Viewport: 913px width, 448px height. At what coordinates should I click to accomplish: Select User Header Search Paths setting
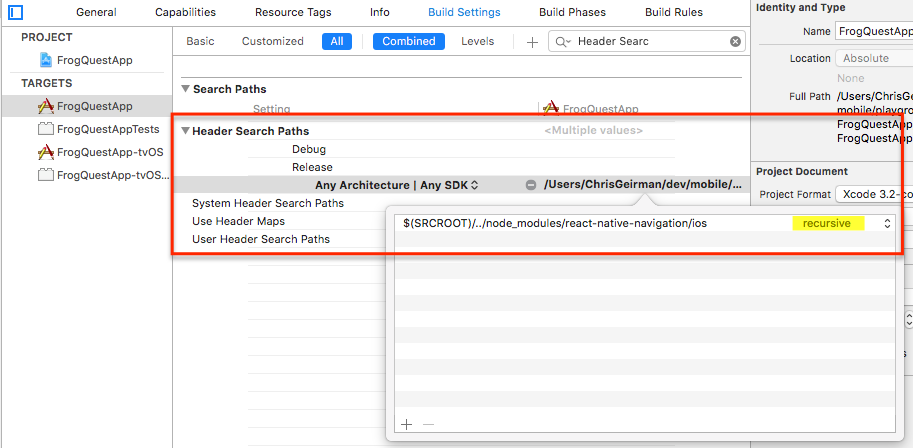[261, 239]
